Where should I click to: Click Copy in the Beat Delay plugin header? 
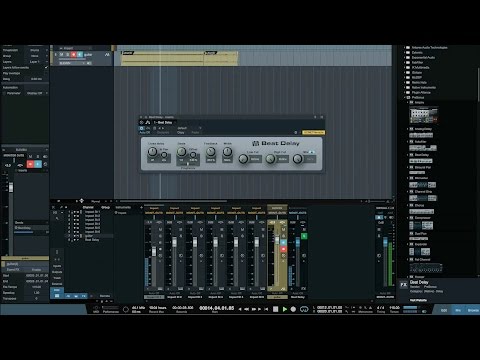tap(181, 132)
